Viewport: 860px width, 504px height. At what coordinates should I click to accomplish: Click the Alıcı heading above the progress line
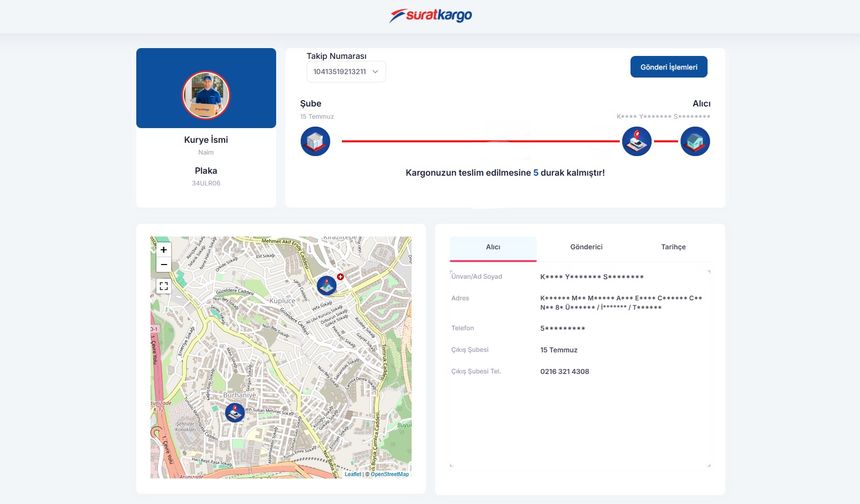click(x=701, y=104)
